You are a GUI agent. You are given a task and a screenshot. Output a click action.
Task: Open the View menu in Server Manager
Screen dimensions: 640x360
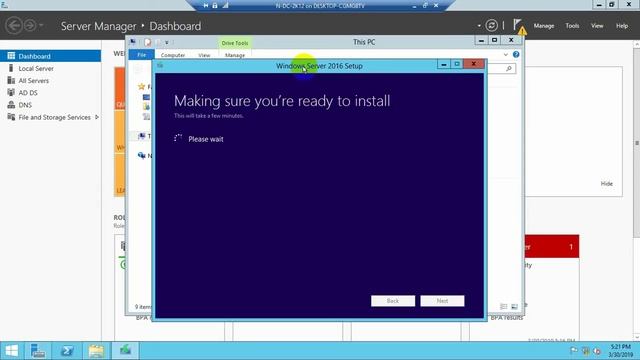tap(597, 26)
